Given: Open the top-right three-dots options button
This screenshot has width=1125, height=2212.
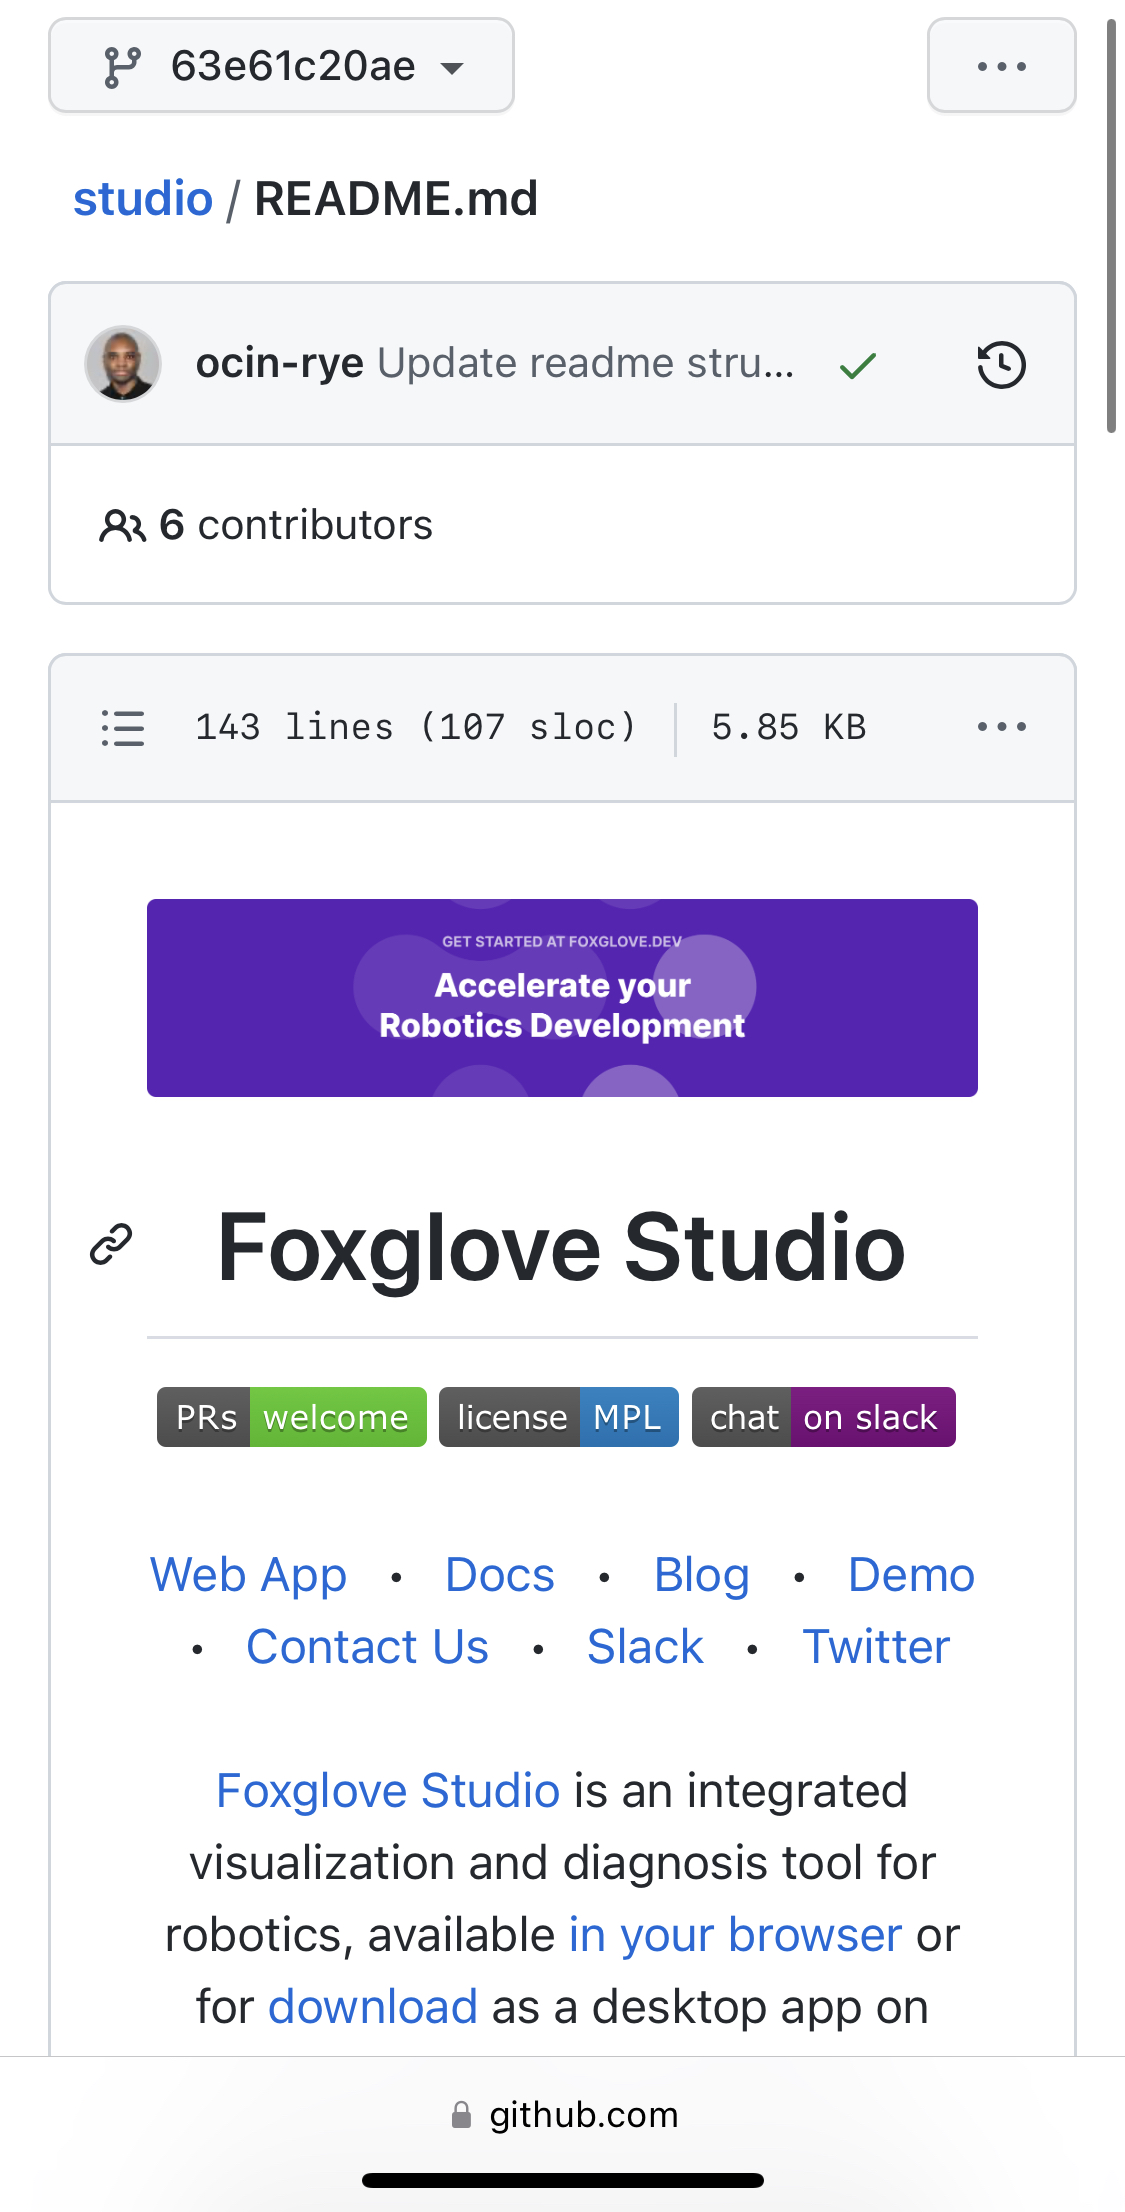Looking at the screenshot, I should pos(1001,66).
